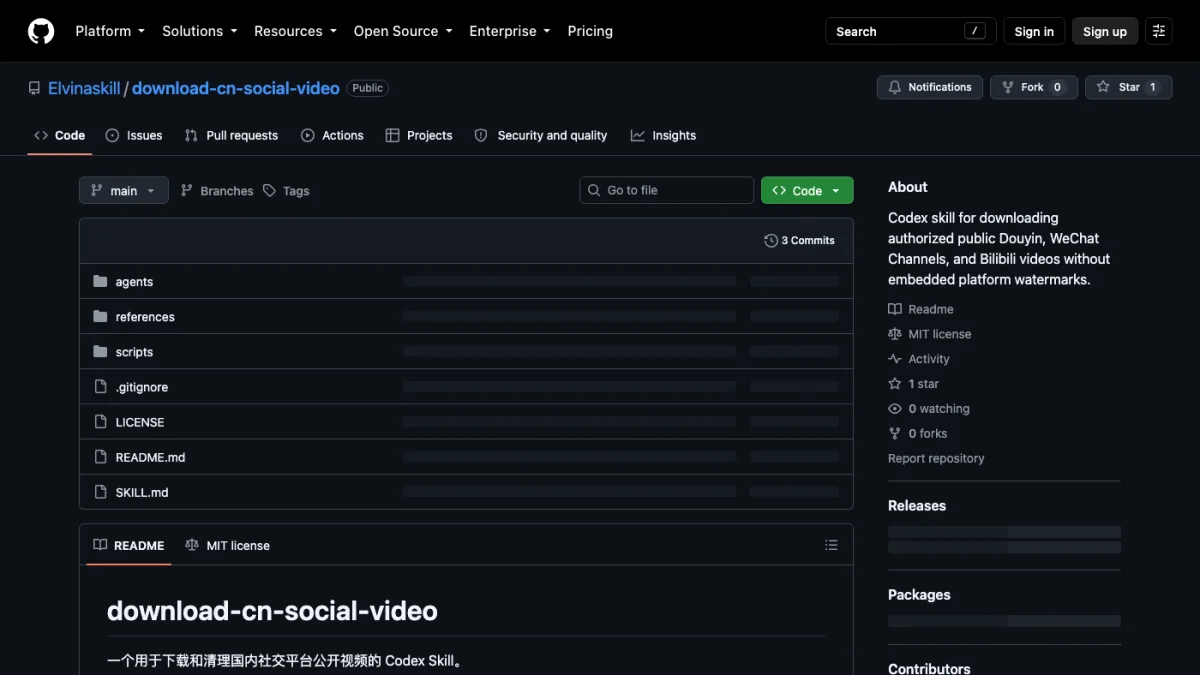Open the README.md file name
The width and height of the screenshot is (1200, 675).
point(150,457)
